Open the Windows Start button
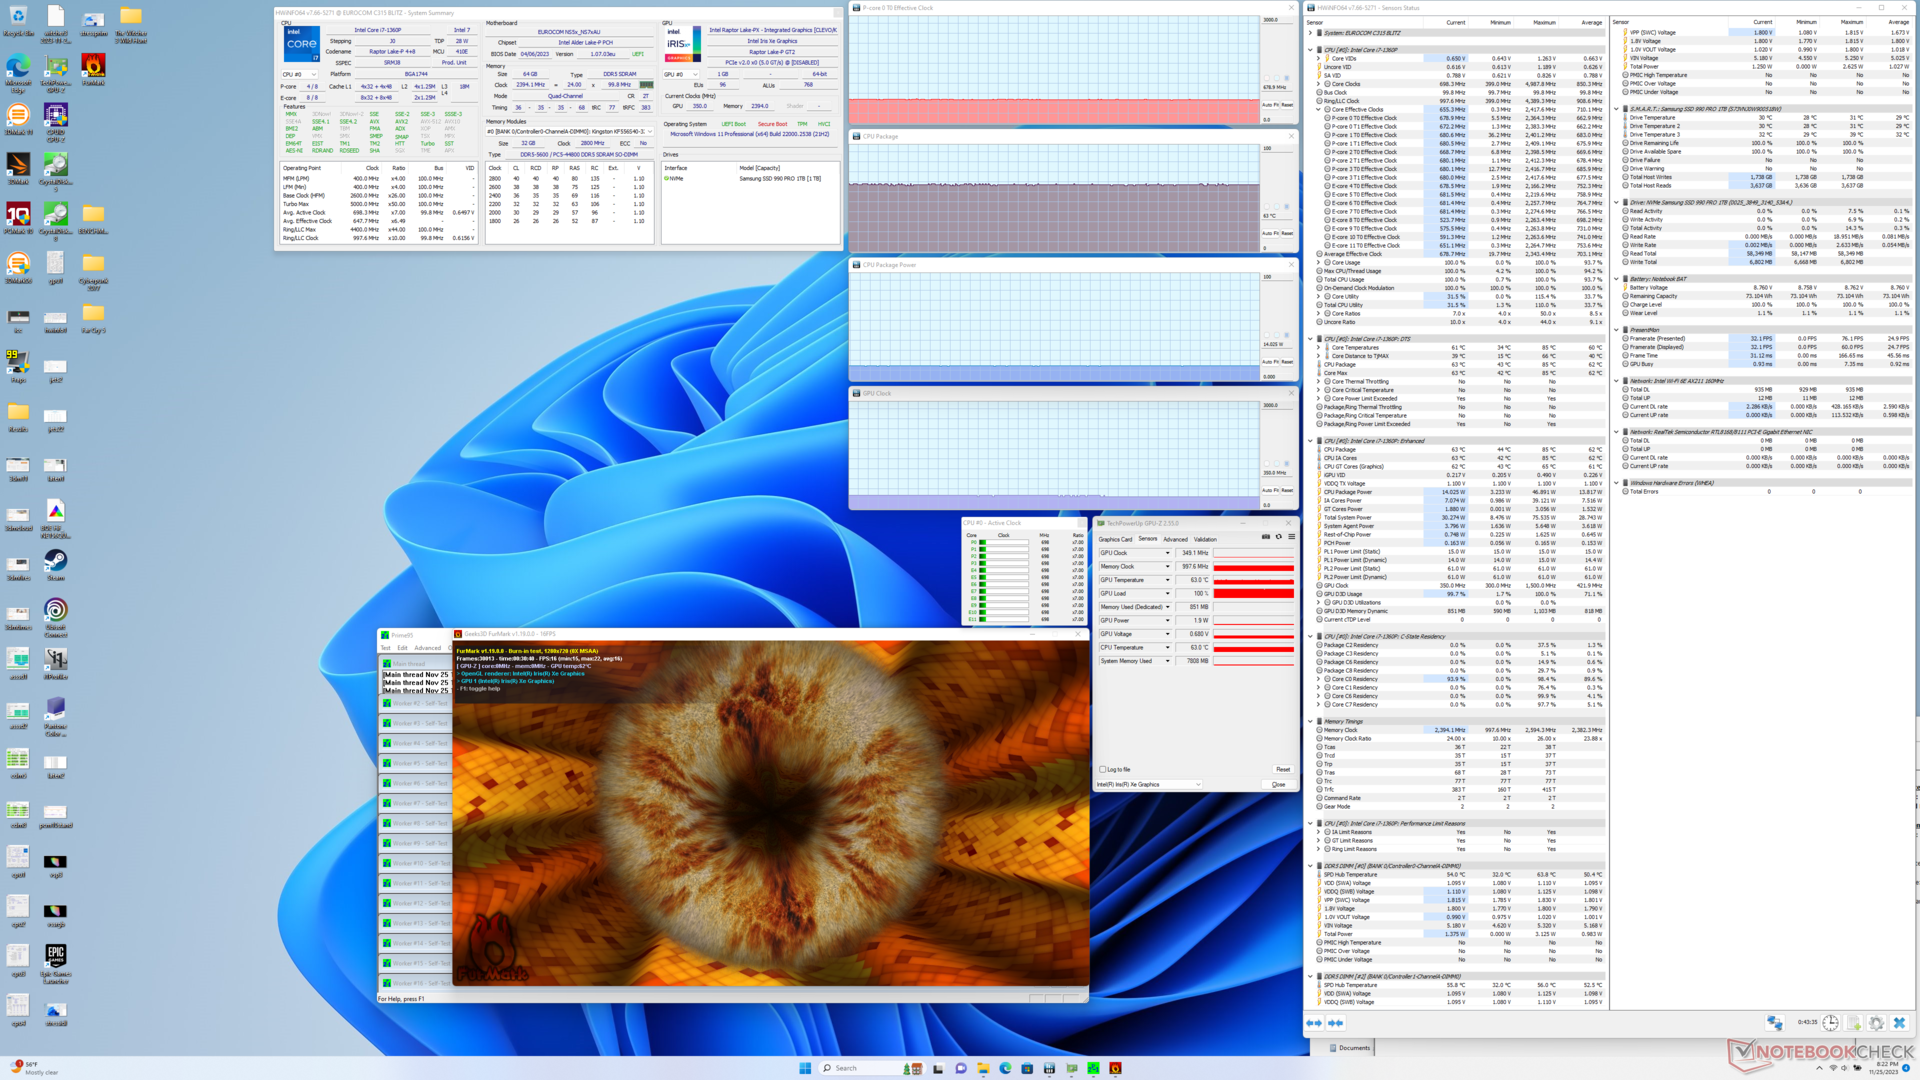The height and width of the screenshot is (1080, 1920). (805, 1068)
